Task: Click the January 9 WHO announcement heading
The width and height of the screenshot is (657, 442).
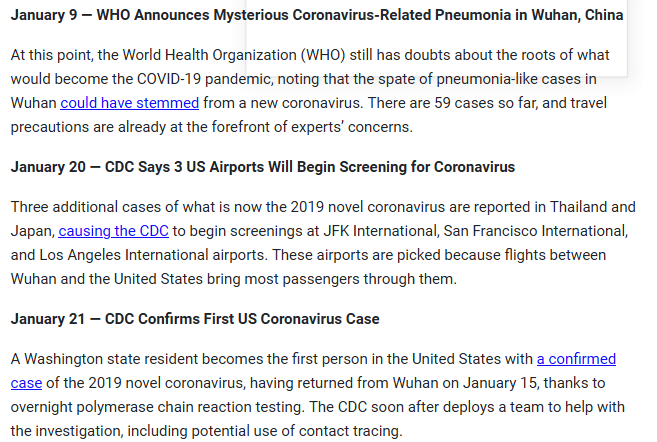Action: tap(316, 16)
